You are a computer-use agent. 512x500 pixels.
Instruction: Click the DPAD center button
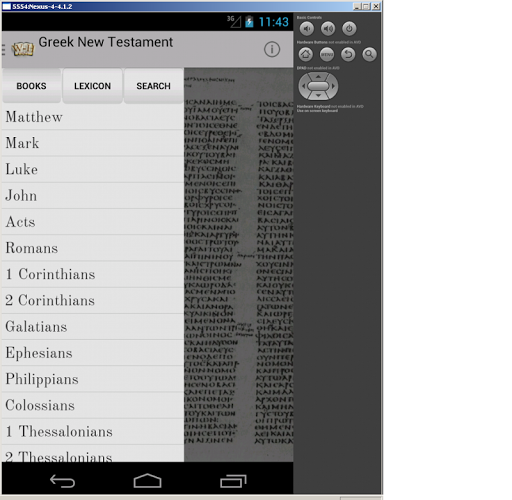point(318,86)
